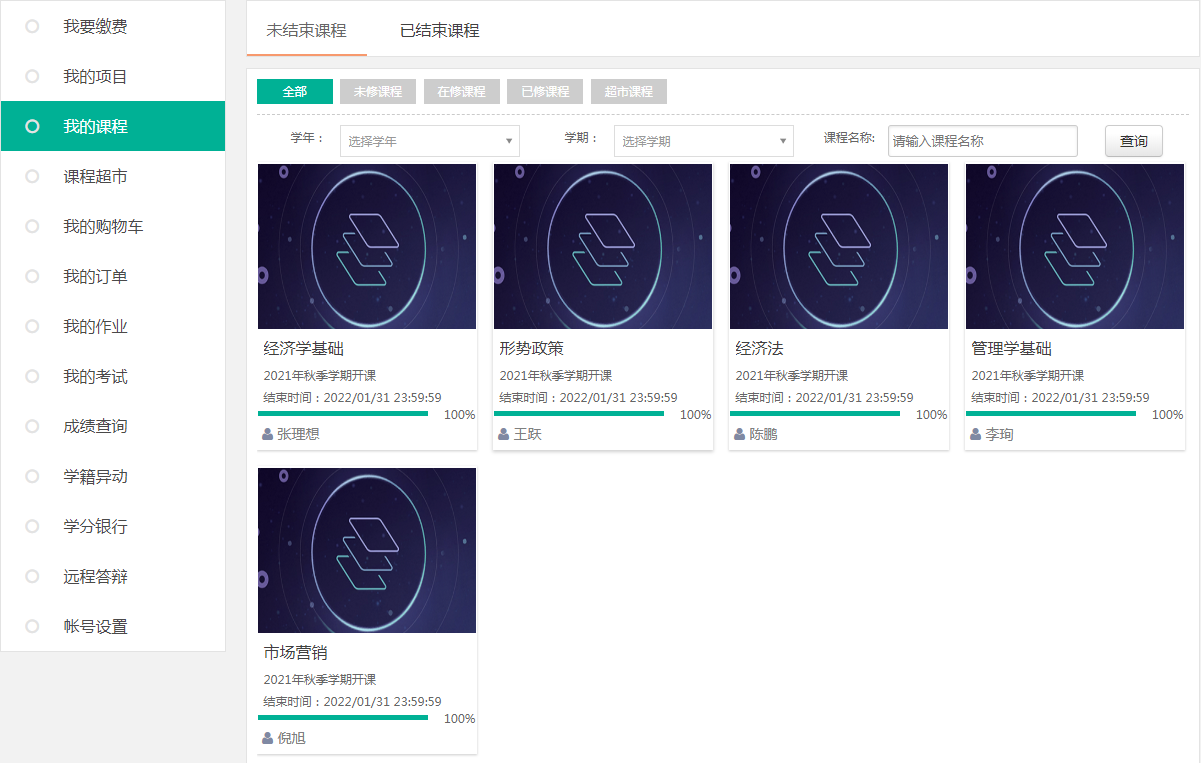Click the 形势政策 progress bar
This screenshot has width=1201, height=763.
579,413
